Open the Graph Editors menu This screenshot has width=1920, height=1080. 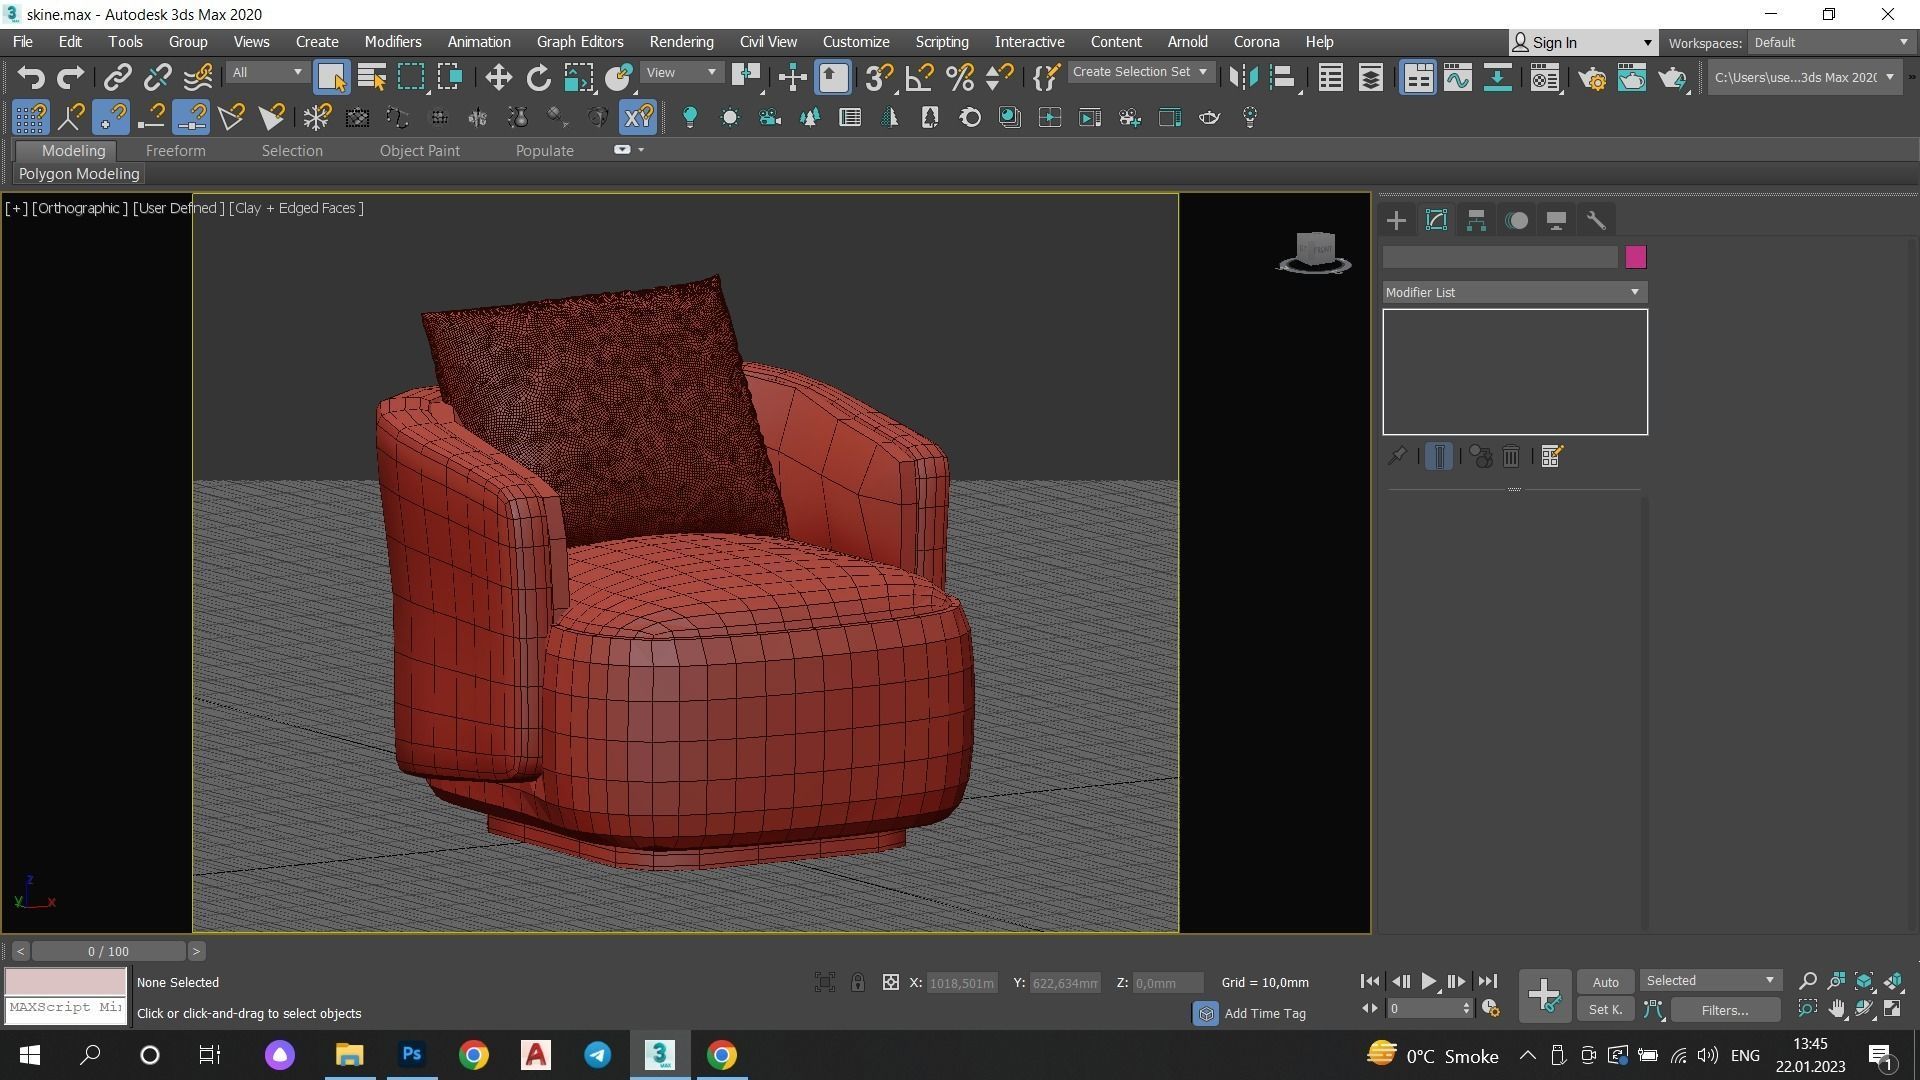pos(580,42)
